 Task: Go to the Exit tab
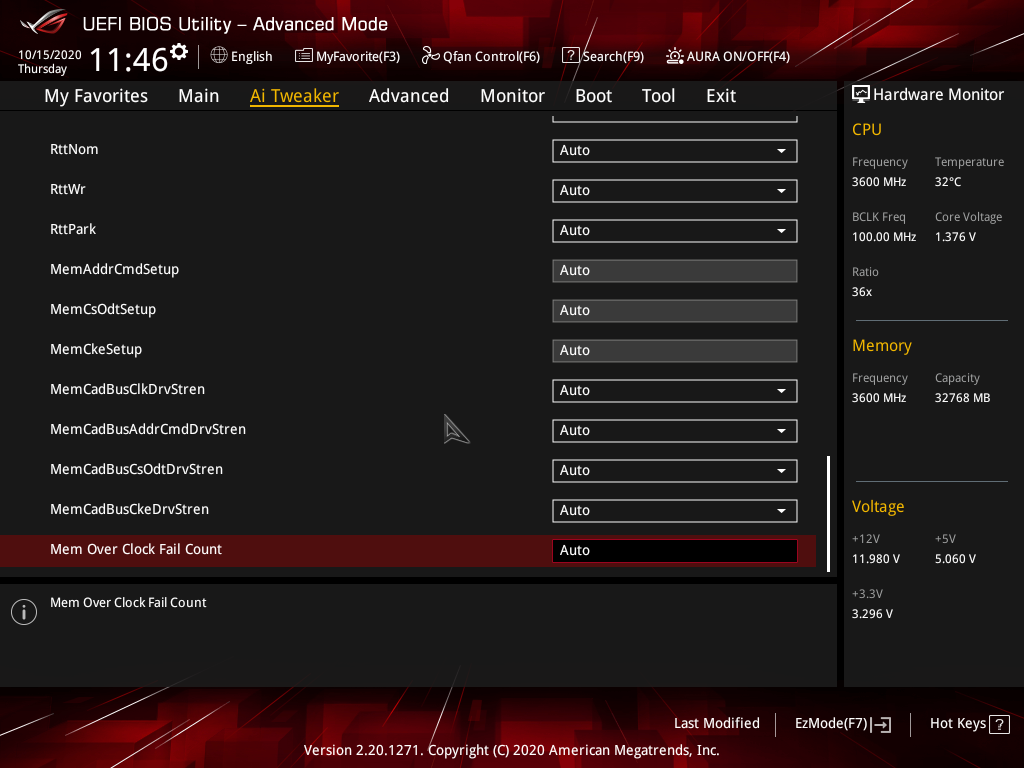[x=721, y=95]
